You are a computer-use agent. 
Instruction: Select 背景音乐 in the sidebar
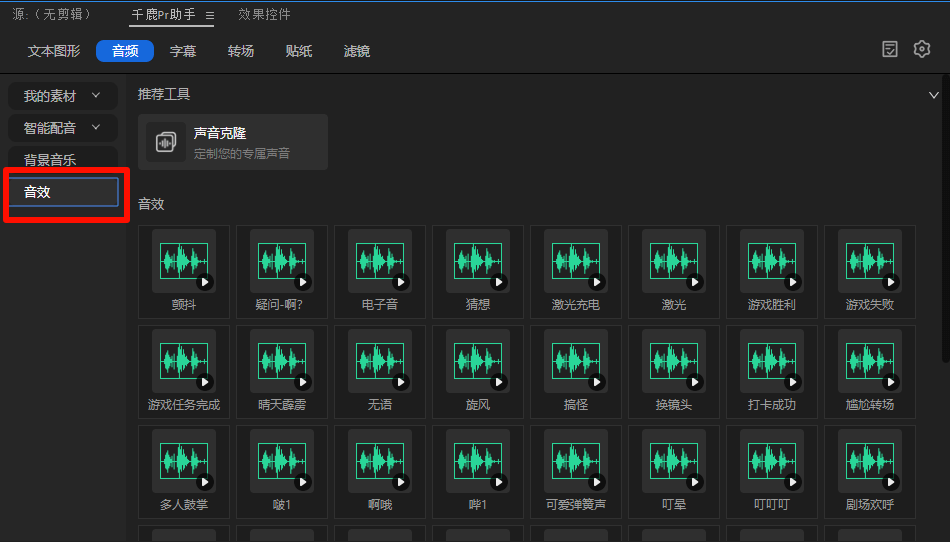[x=50, y=160]
